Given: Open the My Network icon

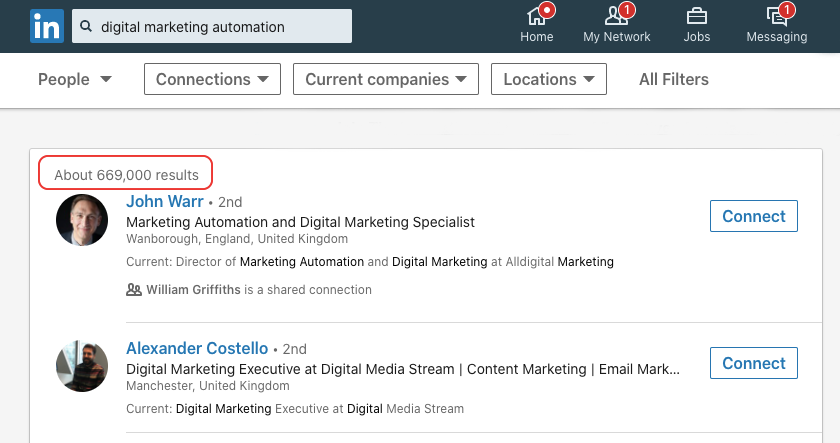Looking at the screenshot, I should tap(616, 17).
